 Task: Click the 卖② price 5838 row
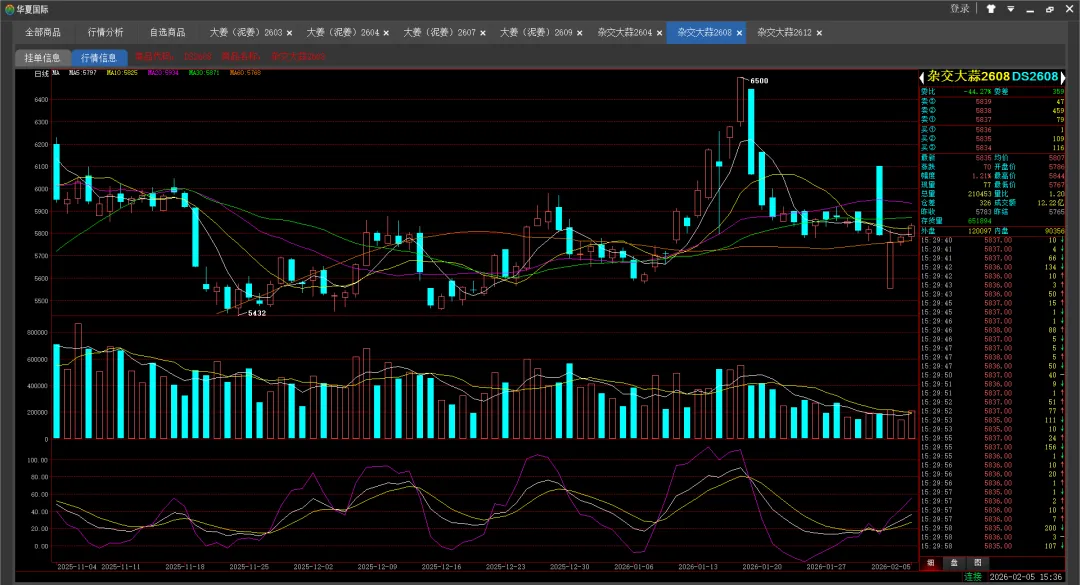coord(992,110)
